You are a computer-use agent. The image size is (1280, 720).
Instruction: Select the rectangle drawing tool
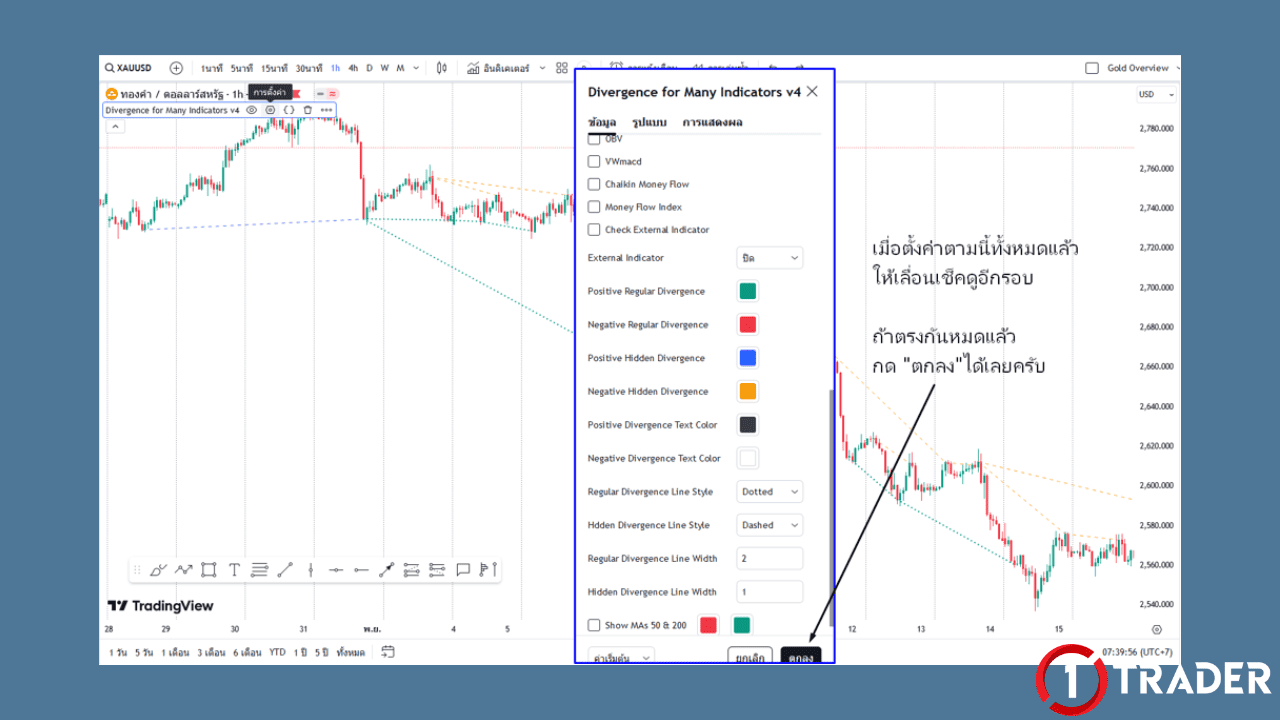[208, 570]
